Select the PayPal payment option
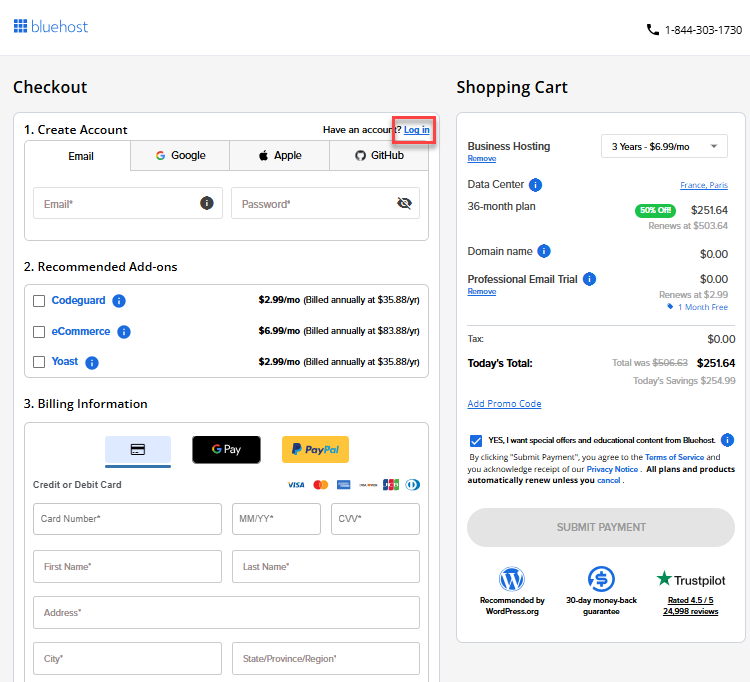 (315, 450)
